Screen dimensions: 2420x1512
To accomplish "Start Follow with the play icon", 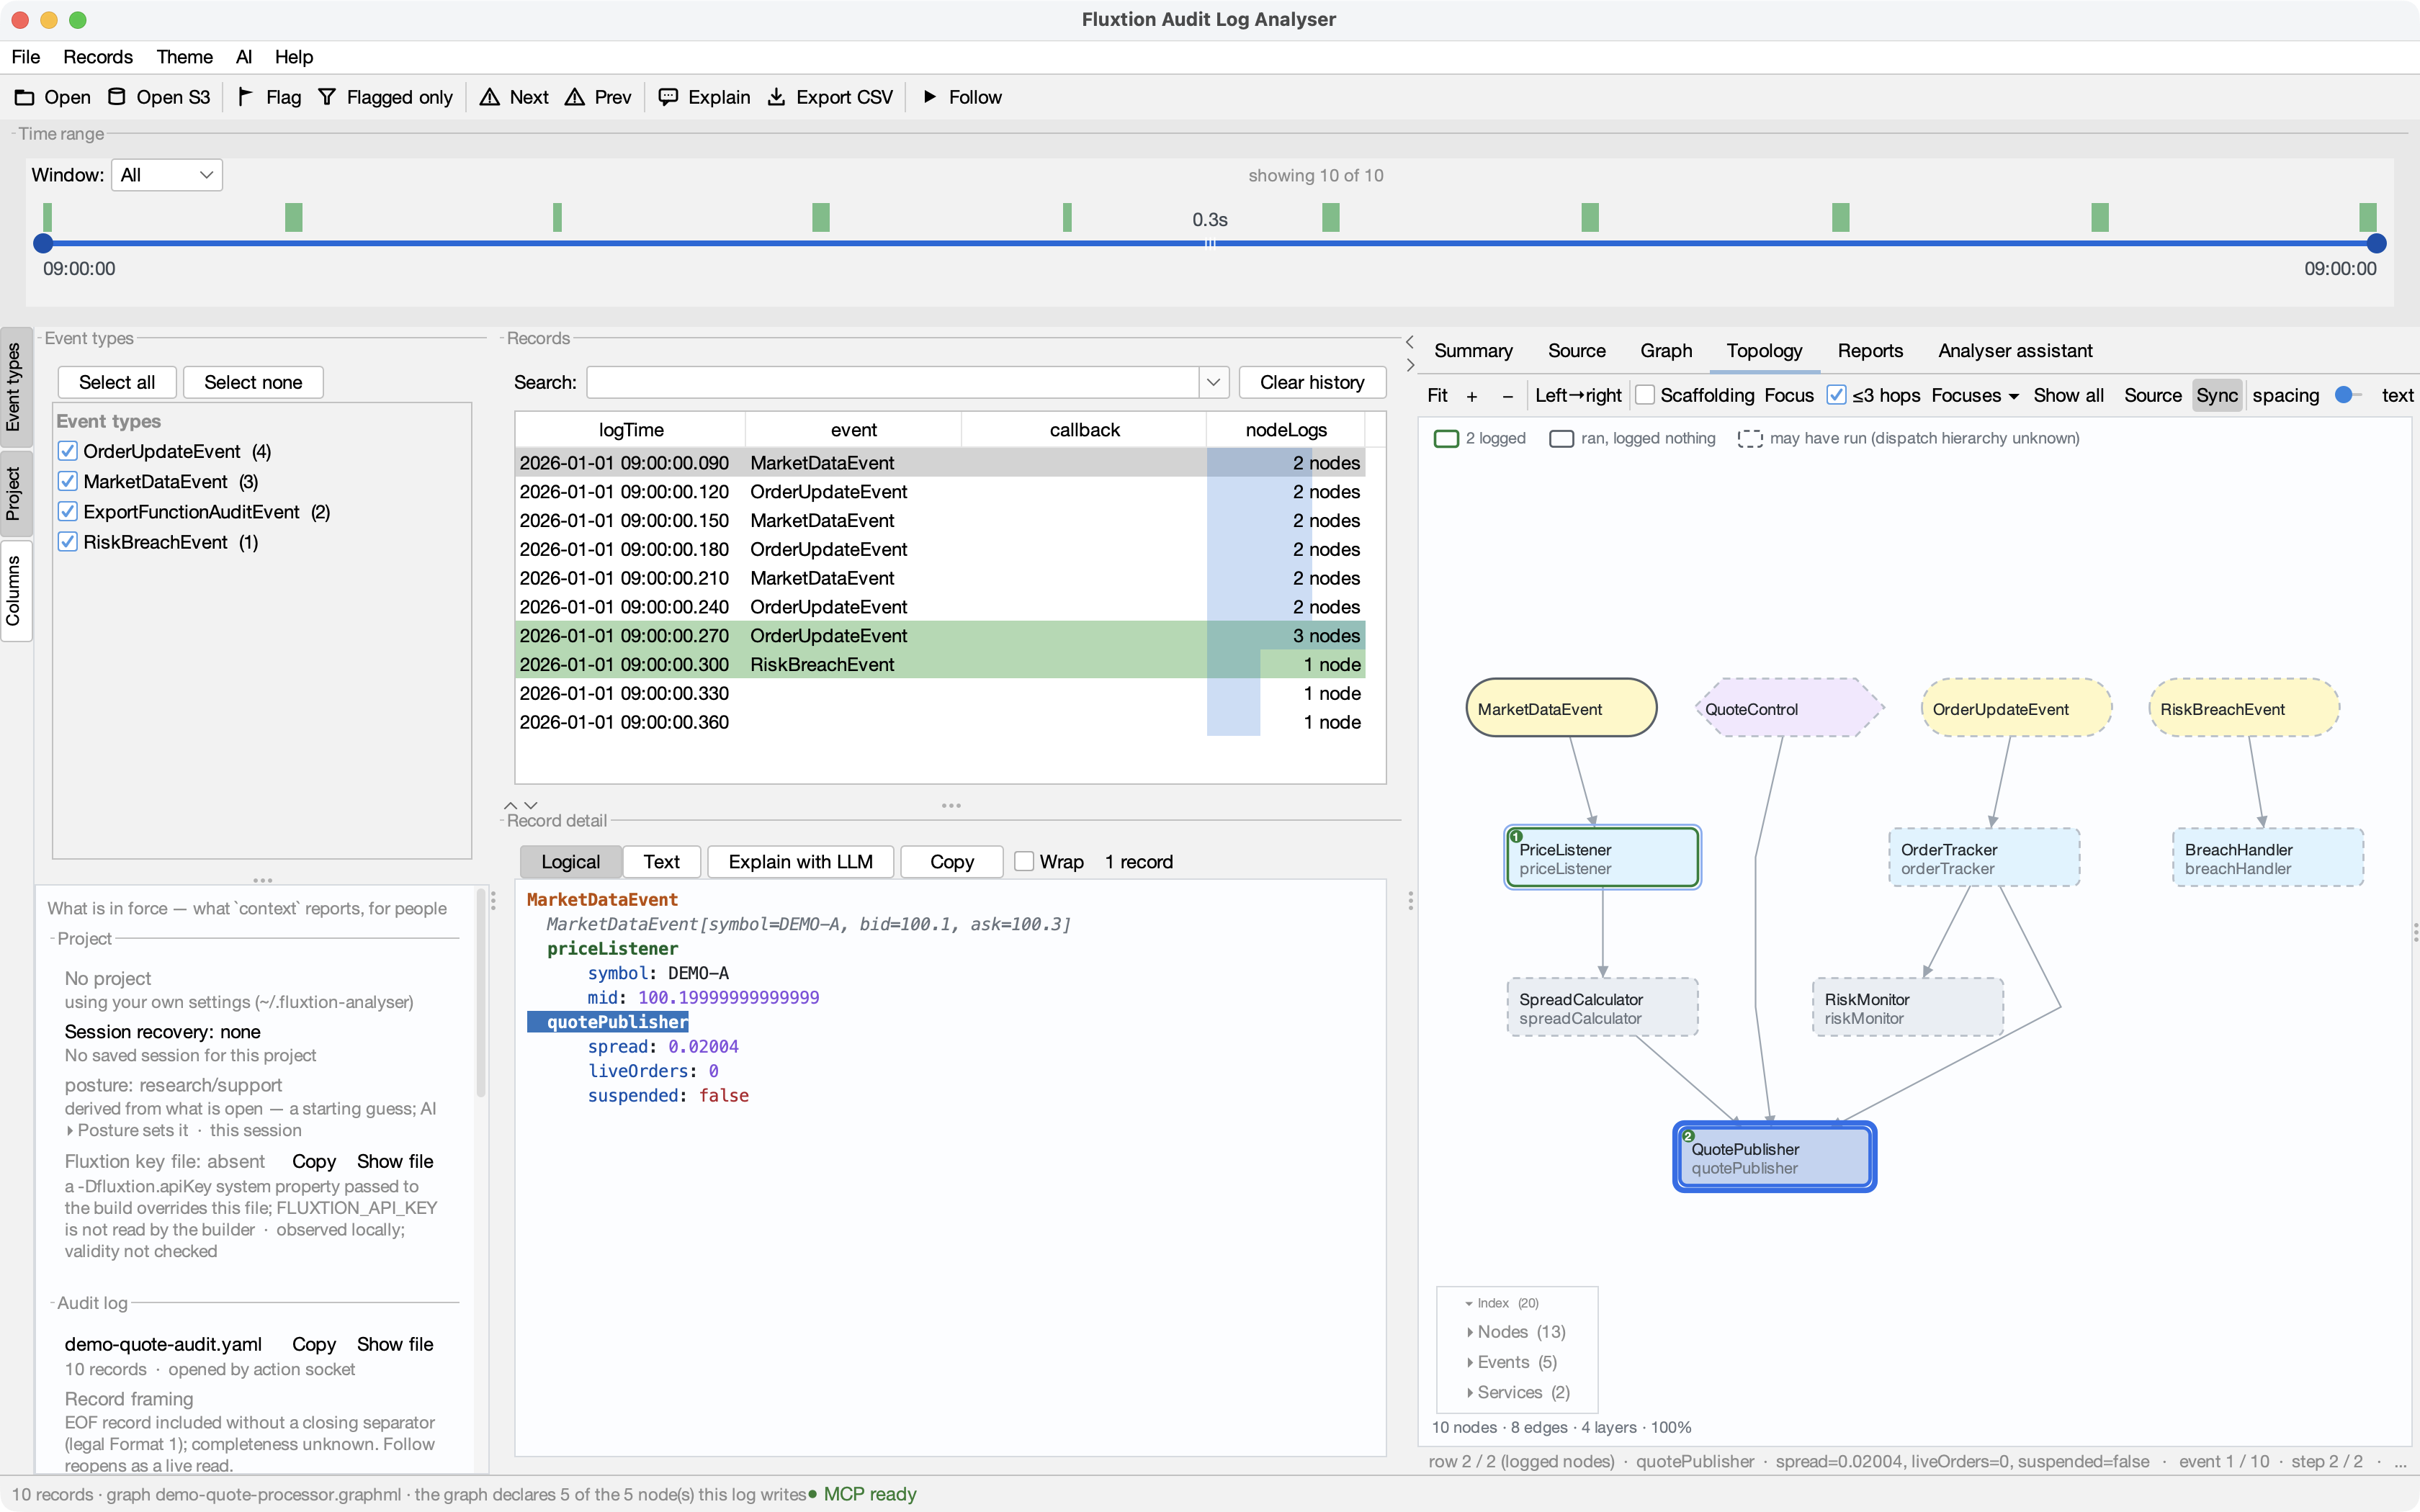I will pos(930,97).
